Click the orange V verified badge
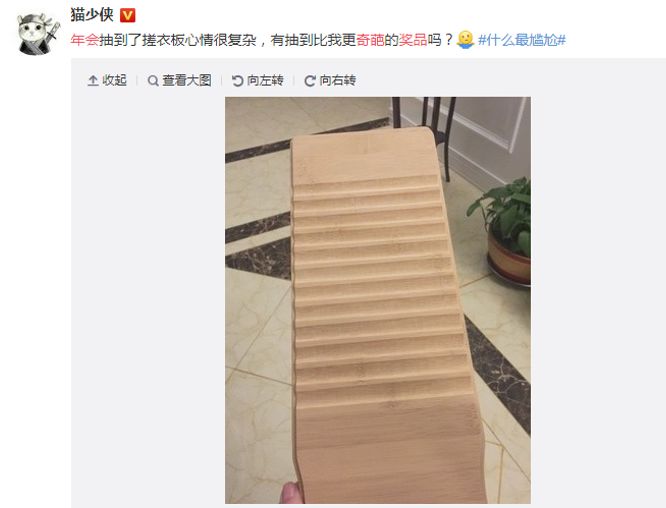 click(x=127, y=16)
